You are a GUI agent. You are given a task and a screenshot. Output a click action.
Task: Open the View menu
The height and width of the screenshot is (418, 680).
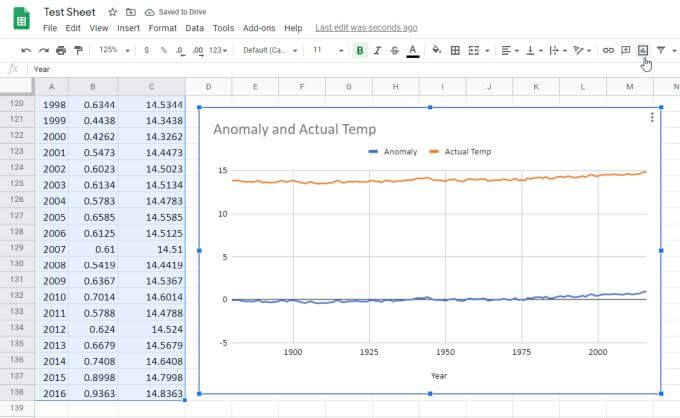(99, 28)
